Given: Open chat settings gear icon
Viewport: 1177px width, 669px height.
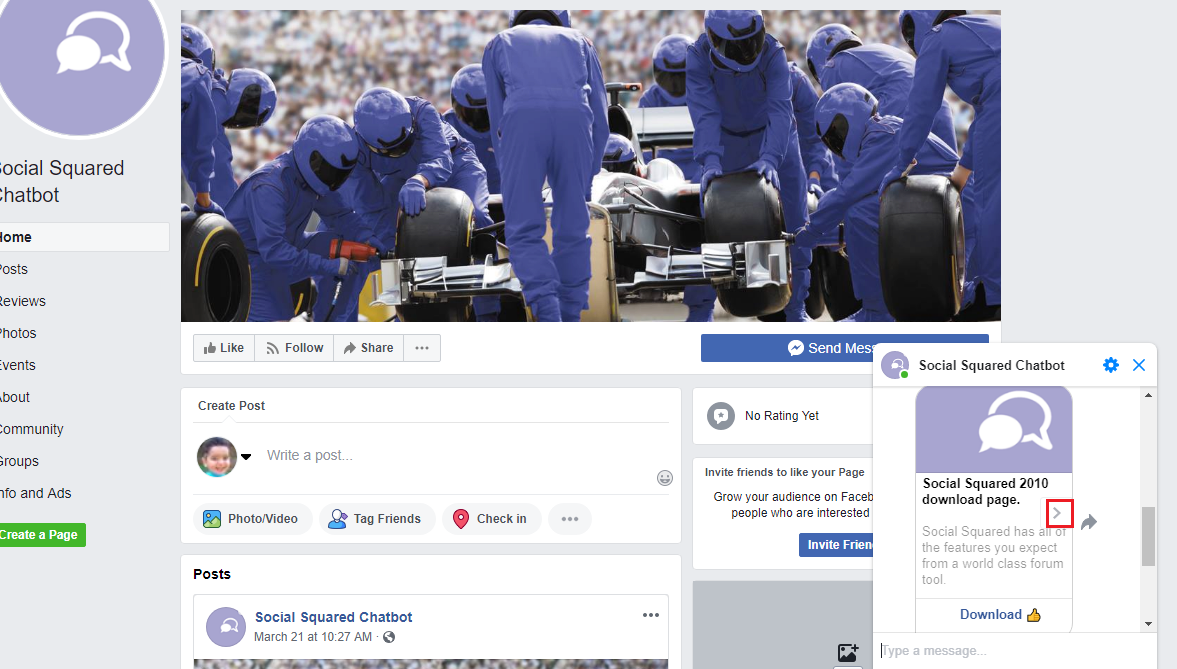Looking at the screenshot, I should pyautogui.click(x=1110, y=365).
